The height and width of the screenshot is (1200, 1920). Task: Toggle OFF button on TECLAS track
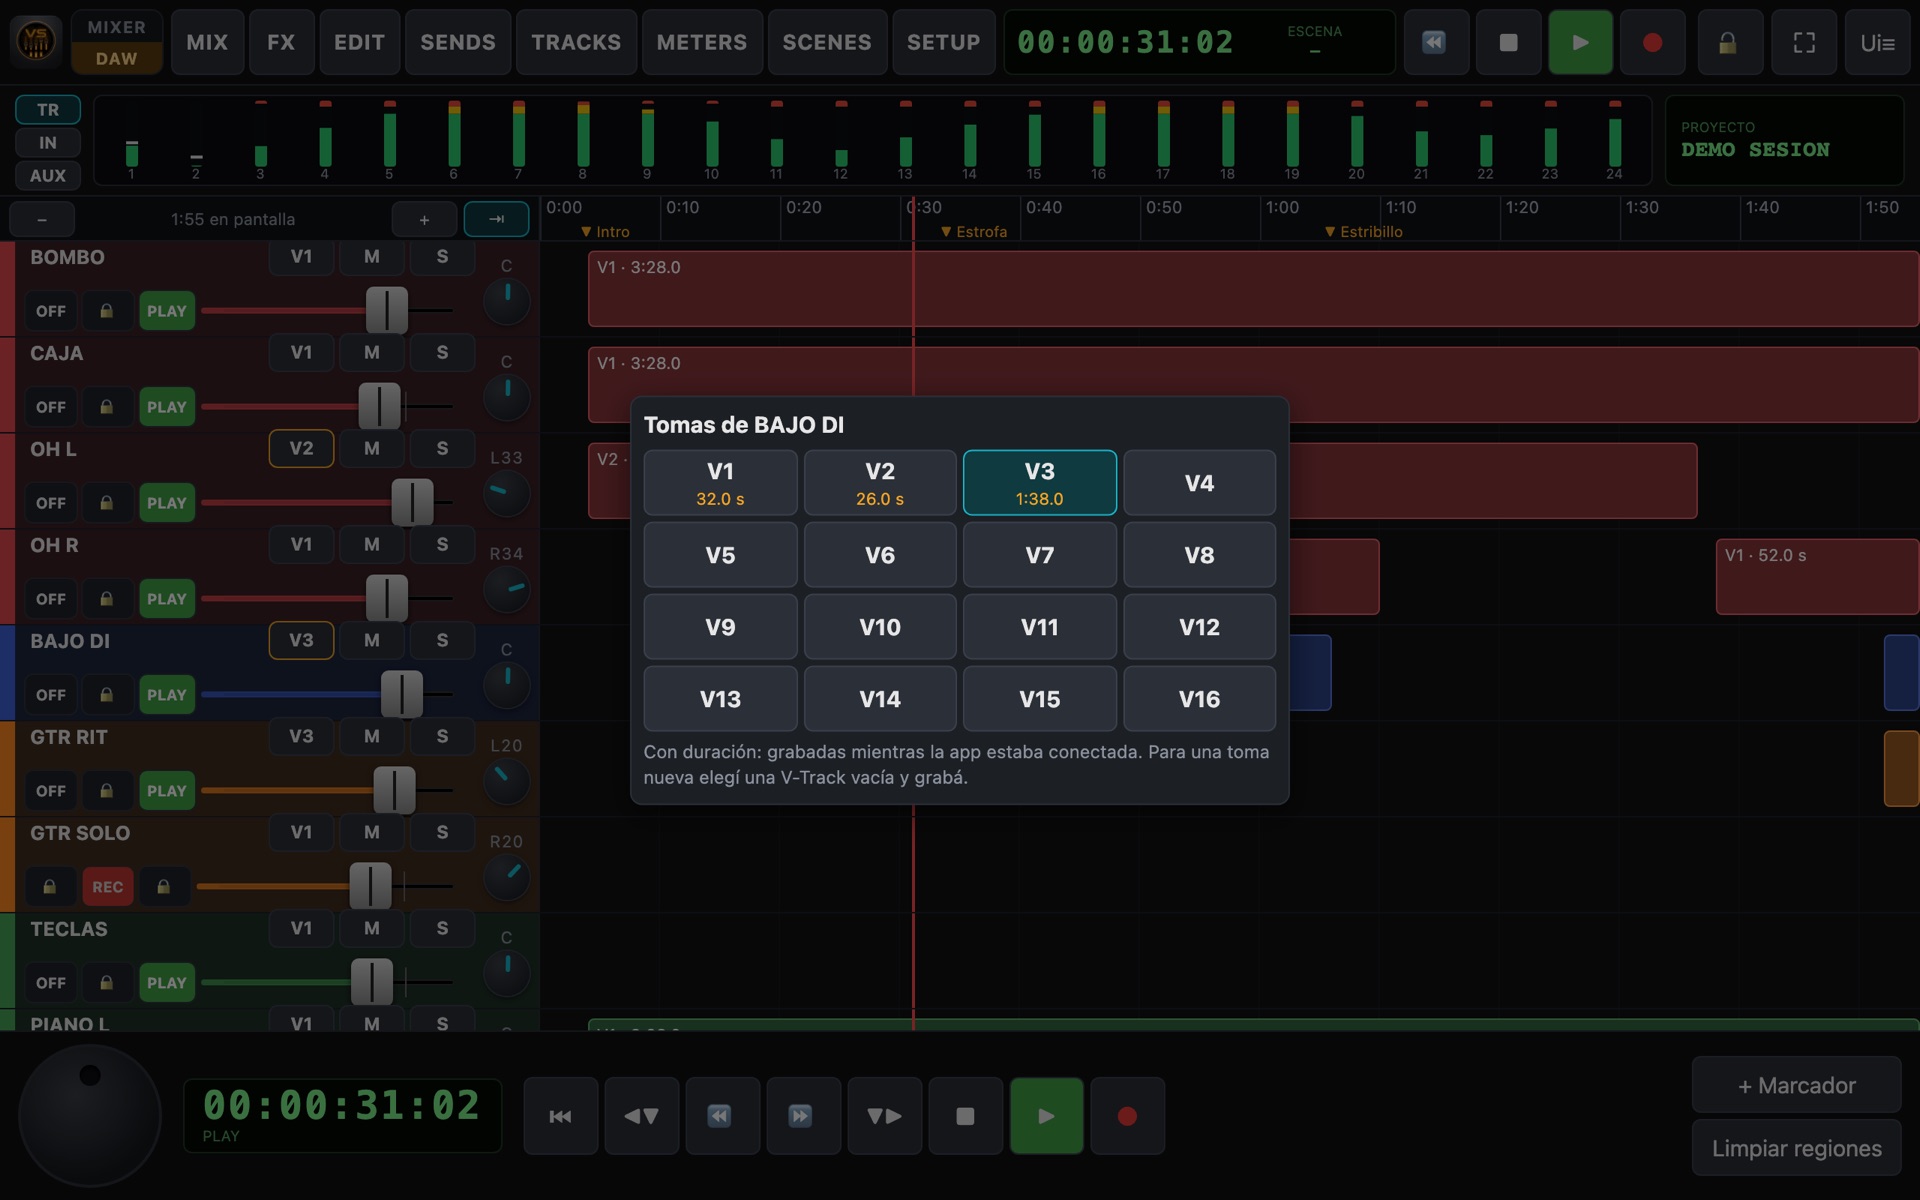click(x=51, y=983)
